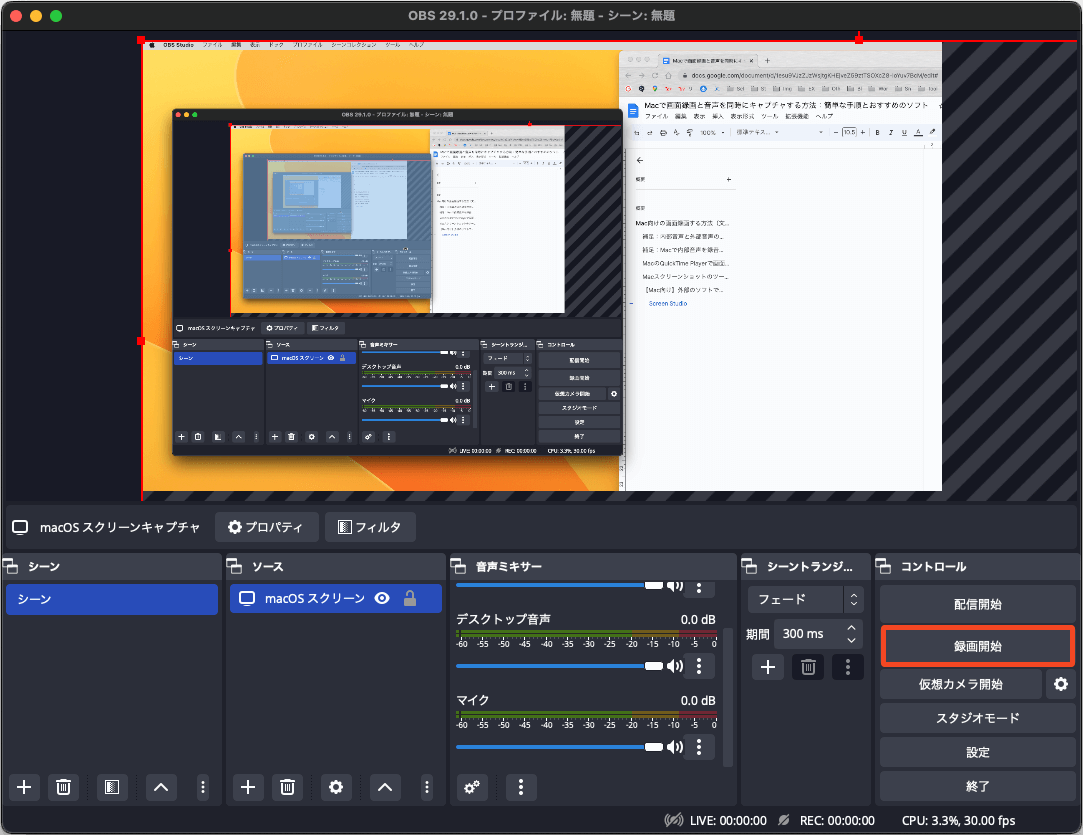Select macOS スクリーン source row
Viewport: 1083px width, 835px height.
(x=336, y=598)
